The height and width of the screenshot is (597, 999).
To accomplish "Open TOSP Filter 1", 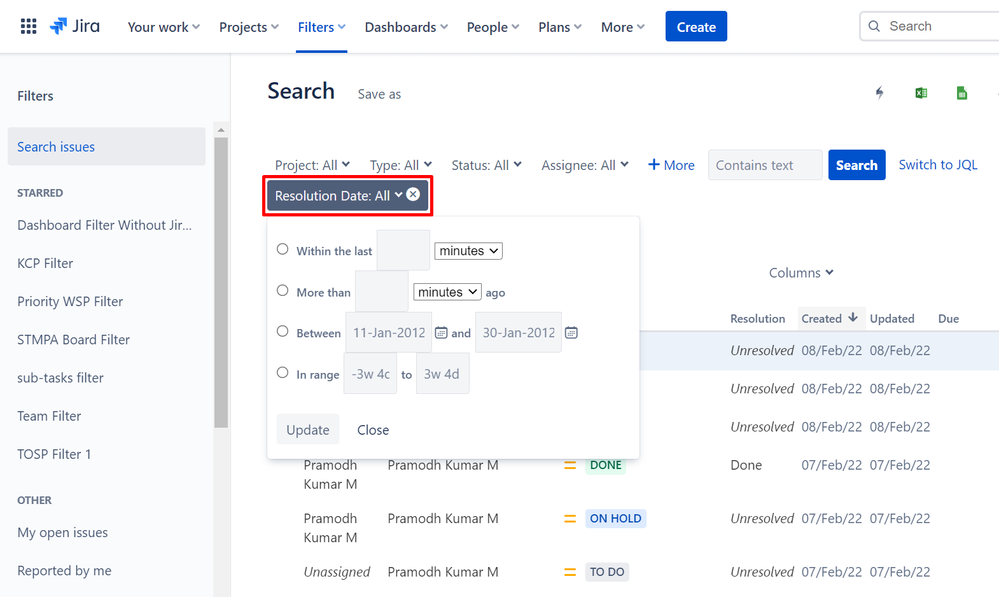I will 54,454.
